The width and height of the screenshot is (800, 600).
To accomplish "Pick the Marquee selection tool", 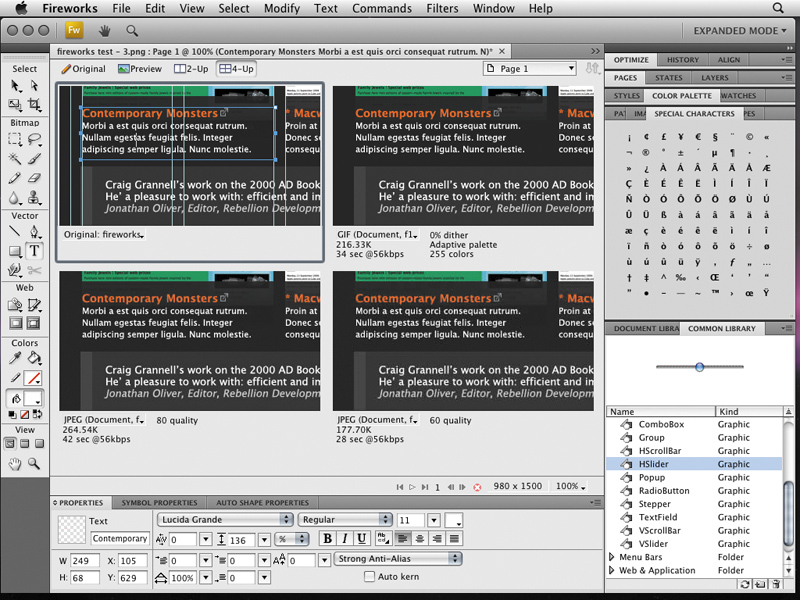I will (x=15, y=139).
